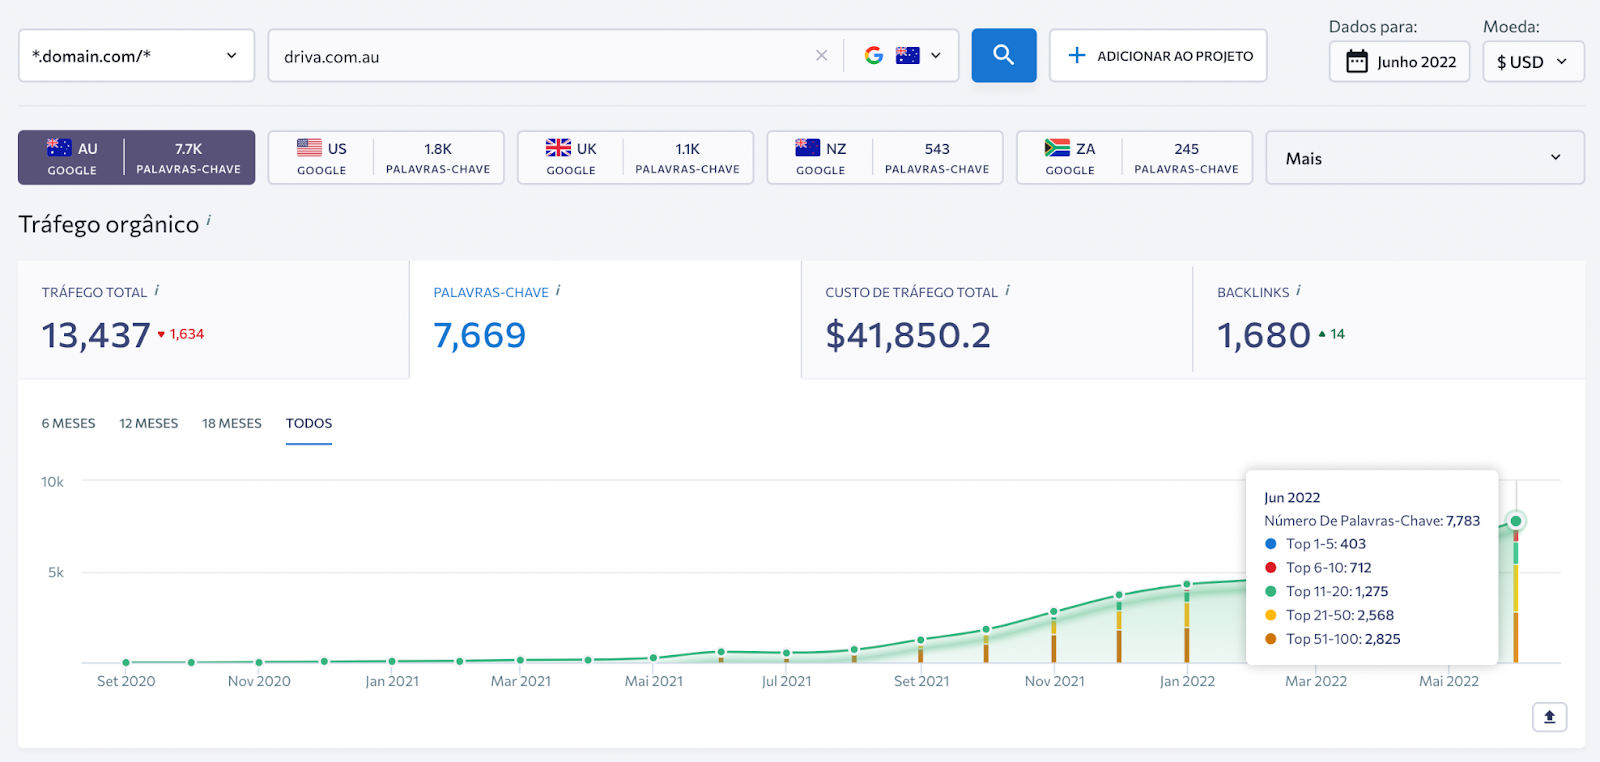The image size is (1600, 762).
Task: Click the Nov 2021 data point on chart
Action: 1053,612
